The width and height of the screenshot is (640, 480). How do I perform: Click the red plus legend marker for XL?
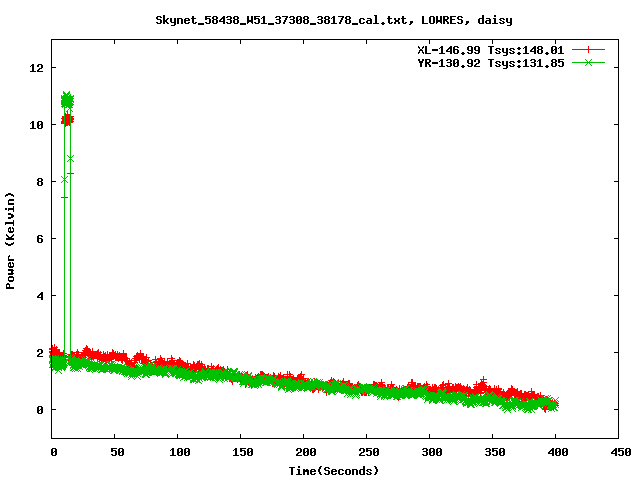click(x=588, y=50)
